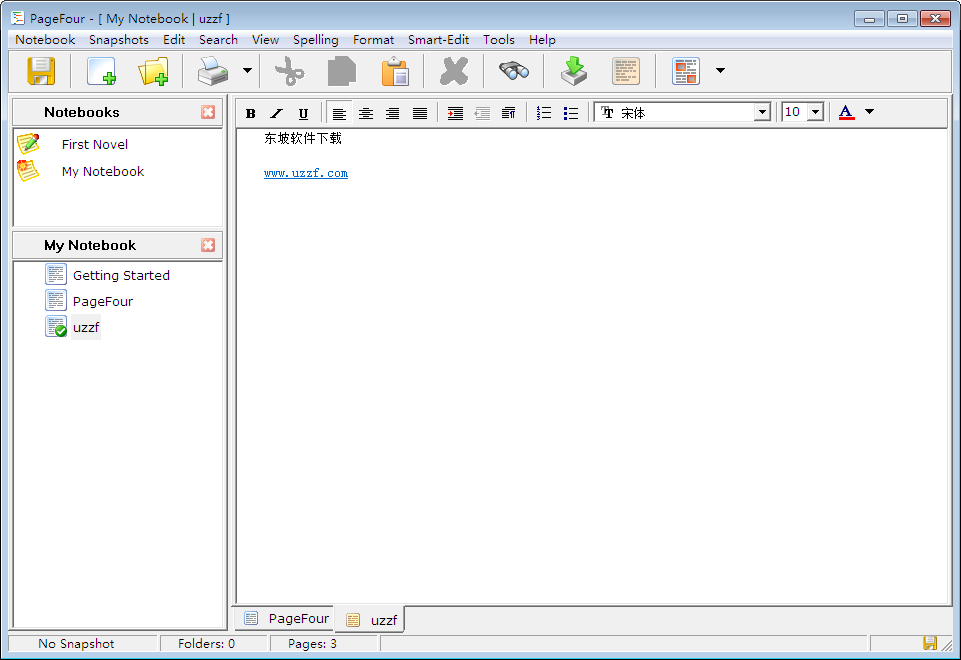The image size is (961, 660).
Task: Open the font size dropdown arrow
Action: coord(815,112)
